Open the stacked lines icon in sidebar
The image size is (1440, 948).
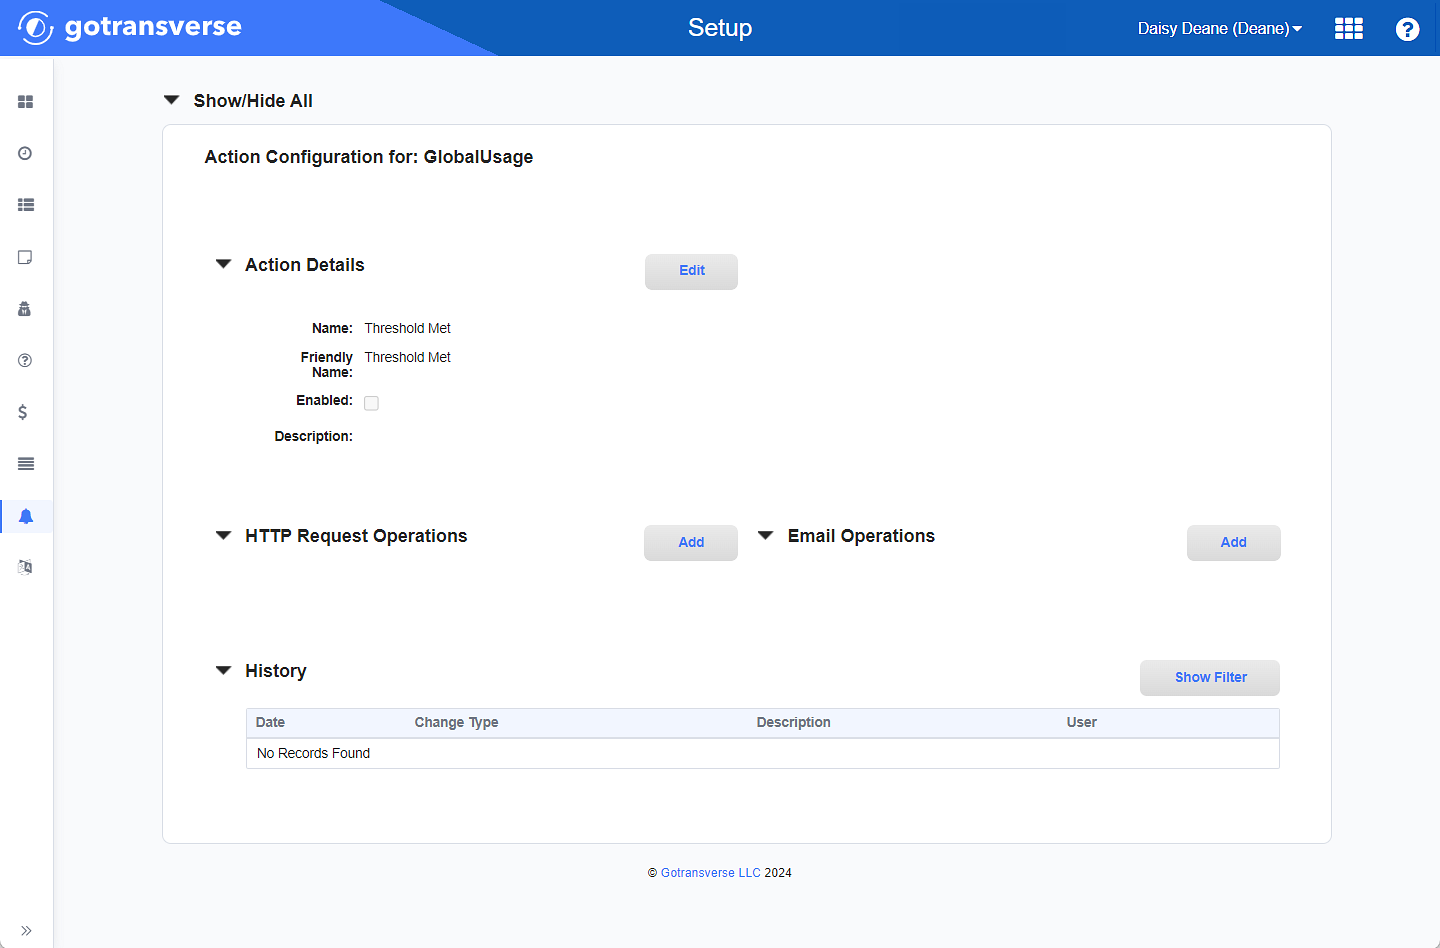26,464
